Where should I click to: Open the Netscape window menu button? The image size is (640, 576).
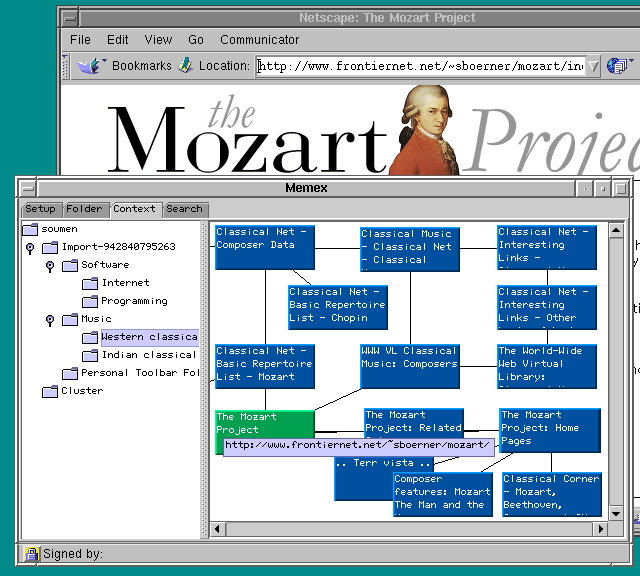[70, 18]
